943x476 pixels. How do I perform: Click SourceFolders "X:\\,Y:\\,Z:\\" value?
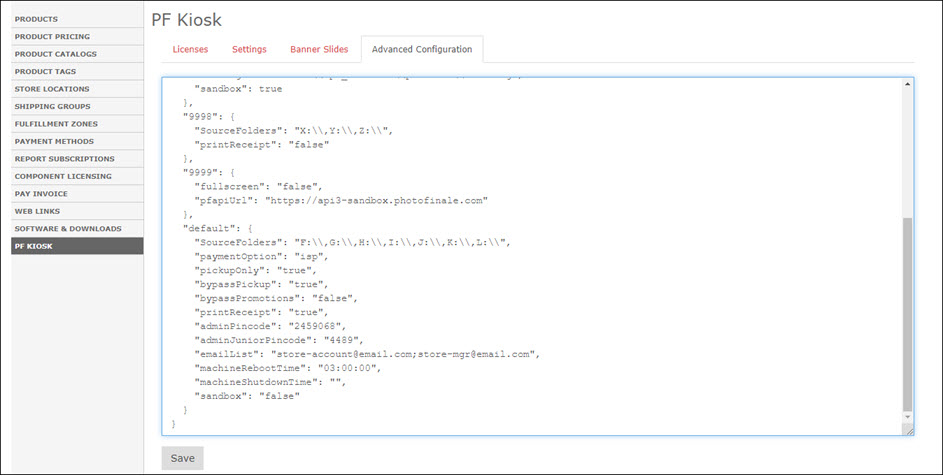(x=342, y=131)
